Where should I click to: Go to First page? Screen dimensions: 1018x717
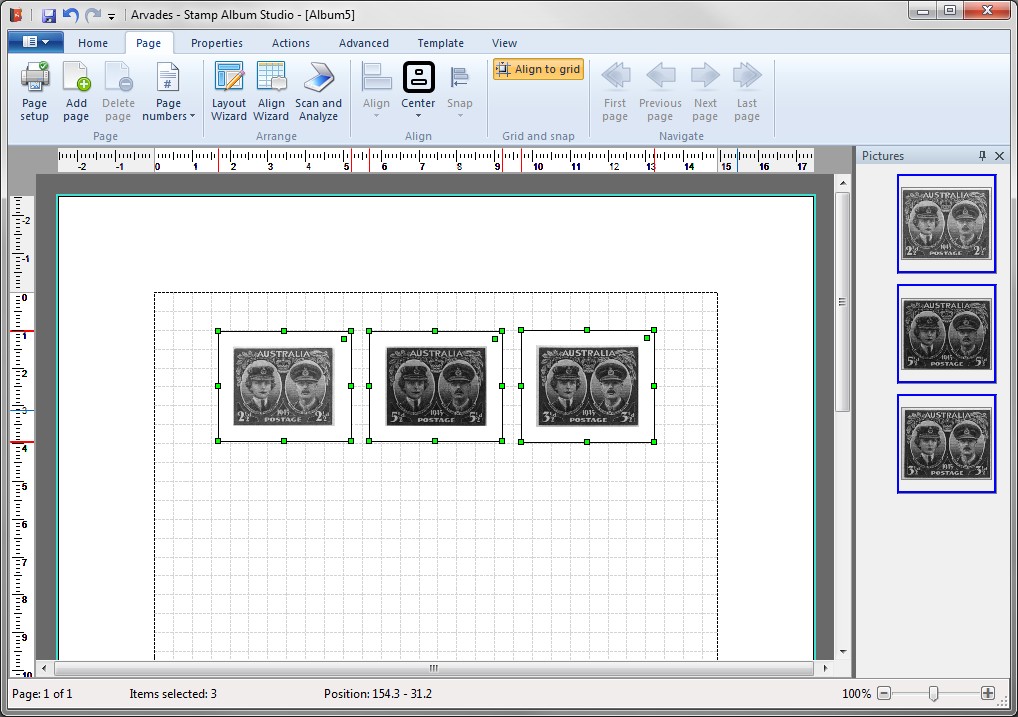(x=615, y=92)
